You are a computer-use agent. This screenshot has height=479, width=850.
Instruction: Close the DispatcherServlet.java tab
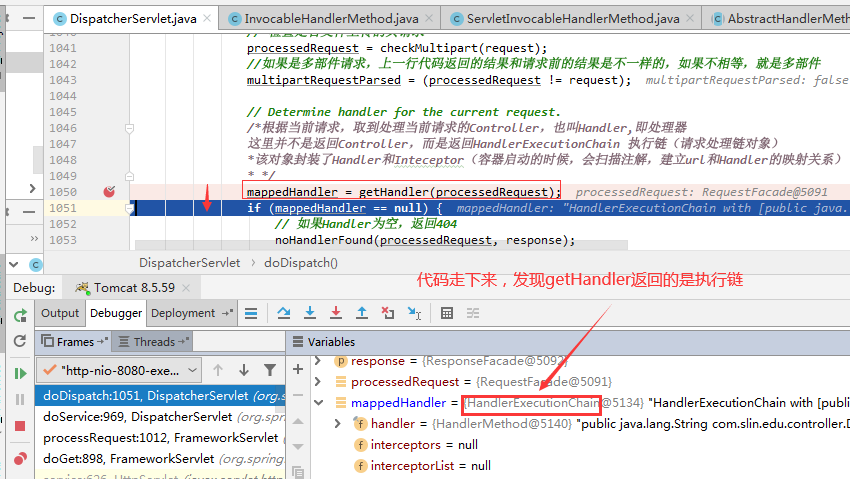coord(207,18)
